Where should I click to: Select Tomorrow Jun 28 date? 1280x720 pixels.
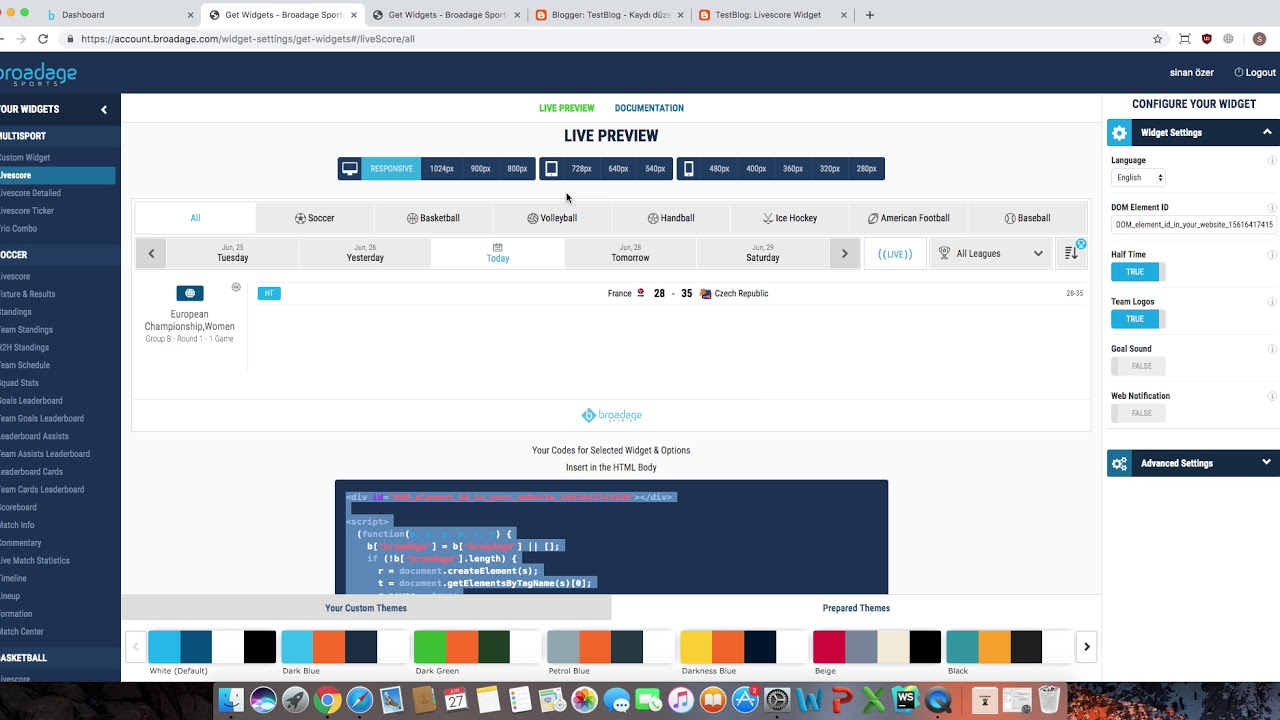630,253
